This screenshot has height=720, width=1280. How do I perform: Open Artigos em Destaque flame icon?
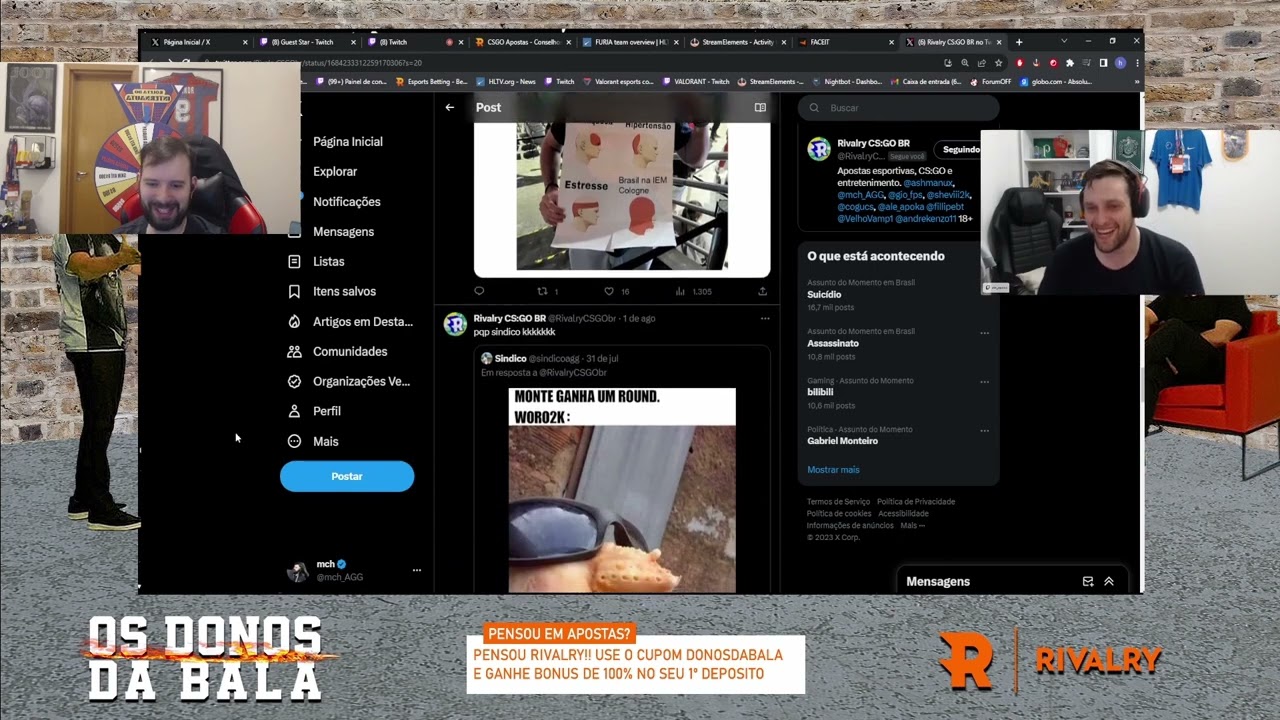click(294, 321)
